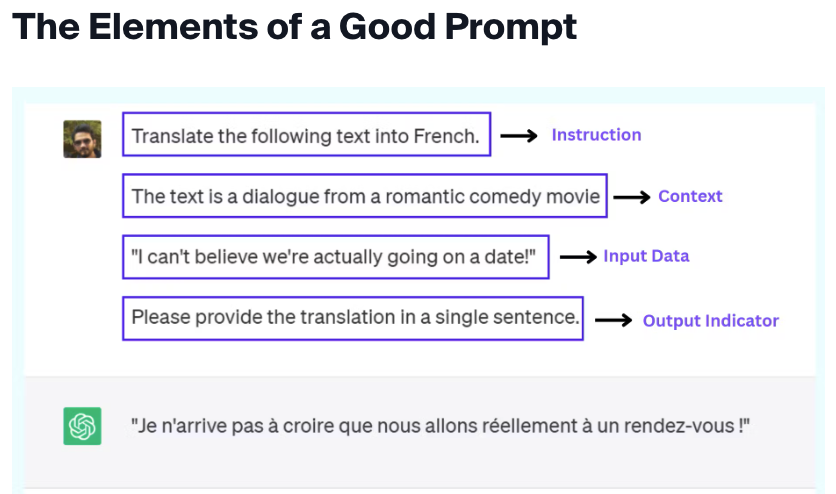Select the 'going on a date' quote box
The image size is (836, 494).
[336, 257]
